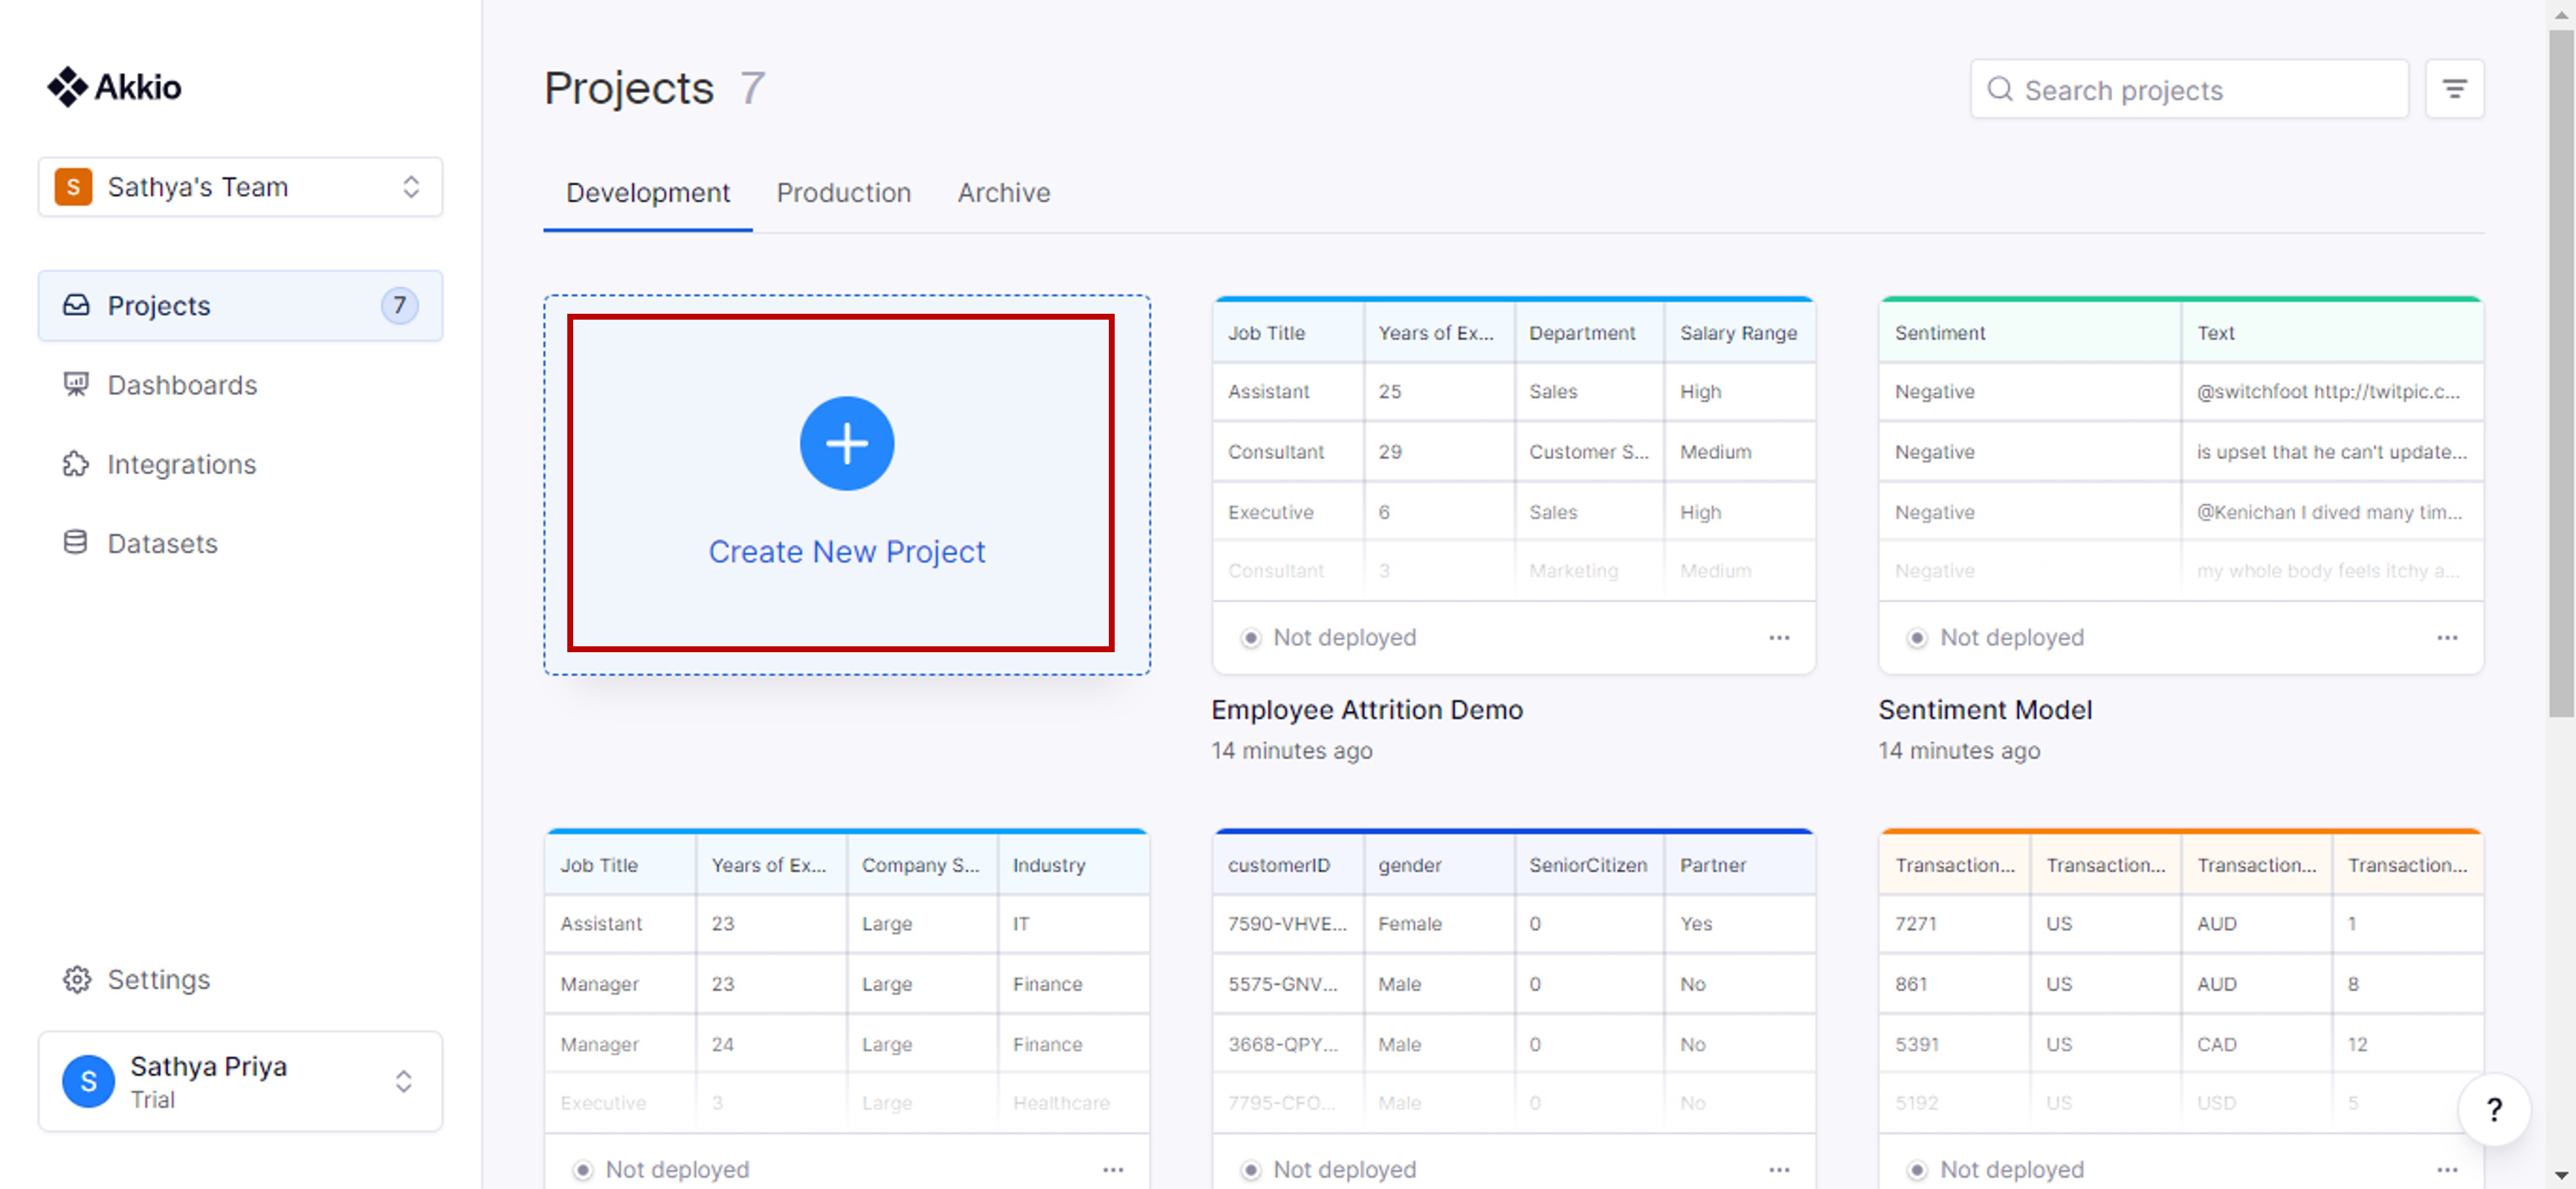
Task: Click the filter icon beside search
Action: (2454, 90)
